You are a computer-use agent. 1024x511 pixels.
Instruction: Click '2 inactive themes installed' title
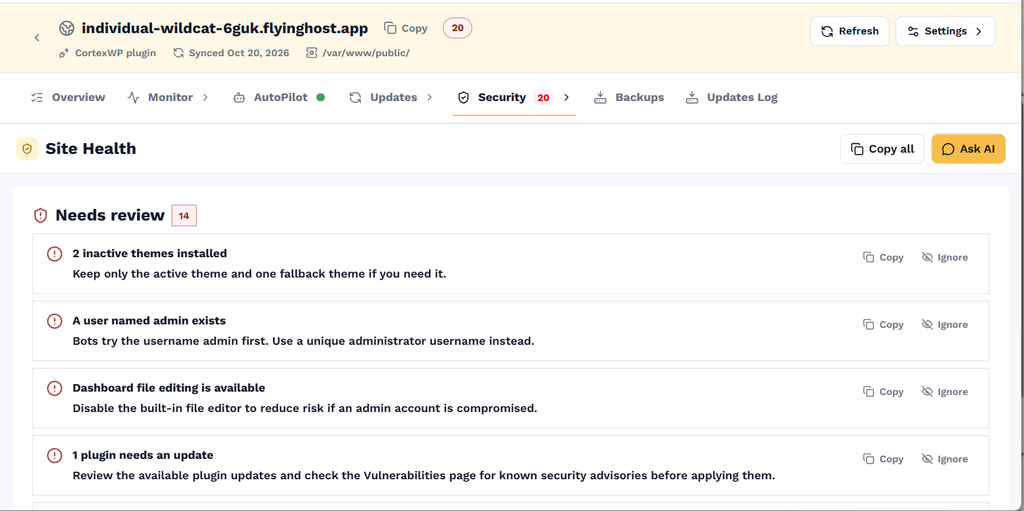click(150, 254)
